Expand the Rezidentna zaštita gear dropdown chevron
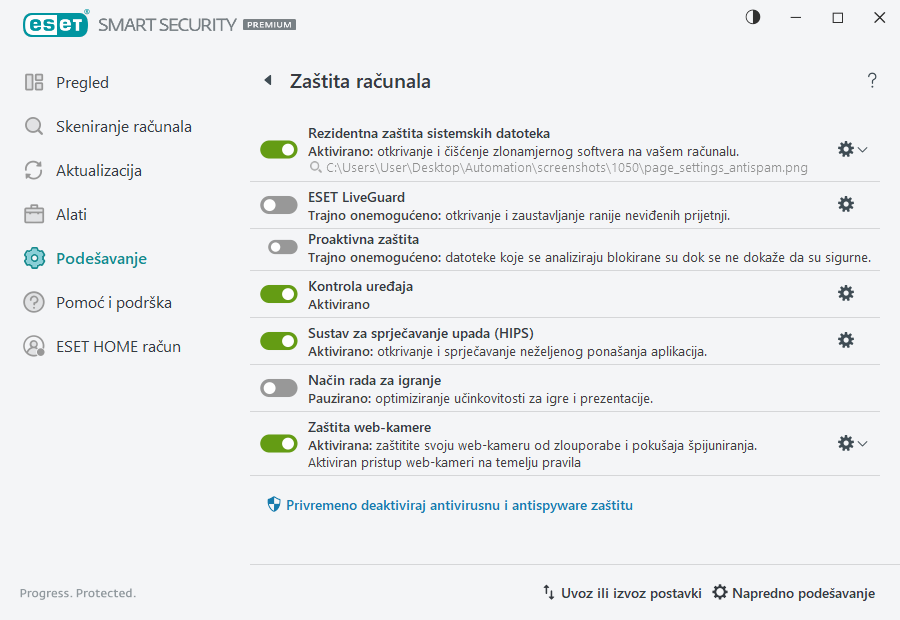The image size is (900, 620). (x=862, y=148)
